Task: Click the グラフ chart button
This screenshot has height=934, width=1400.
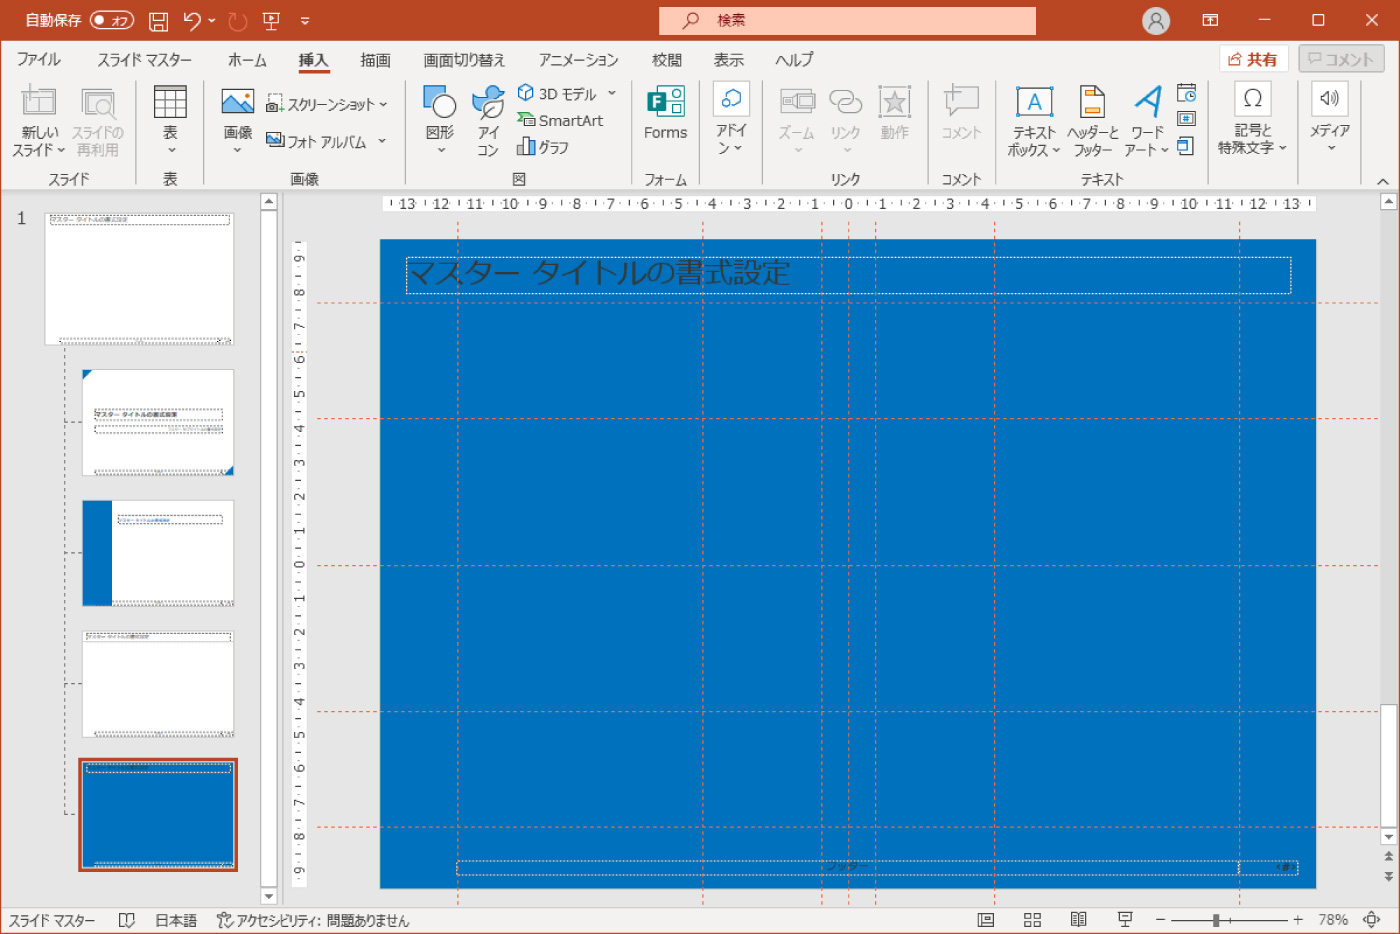Action: 543,147
